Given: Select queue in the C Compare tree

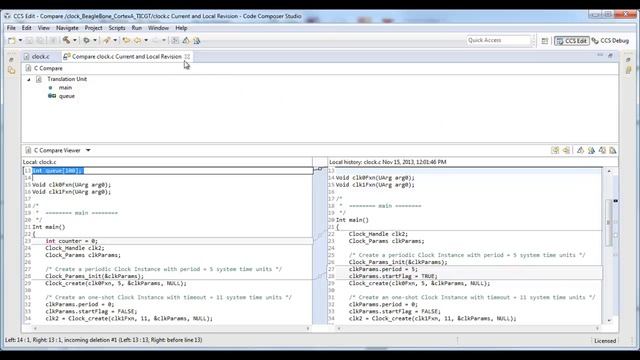Looking at the screenshot, I should [67, 96].
